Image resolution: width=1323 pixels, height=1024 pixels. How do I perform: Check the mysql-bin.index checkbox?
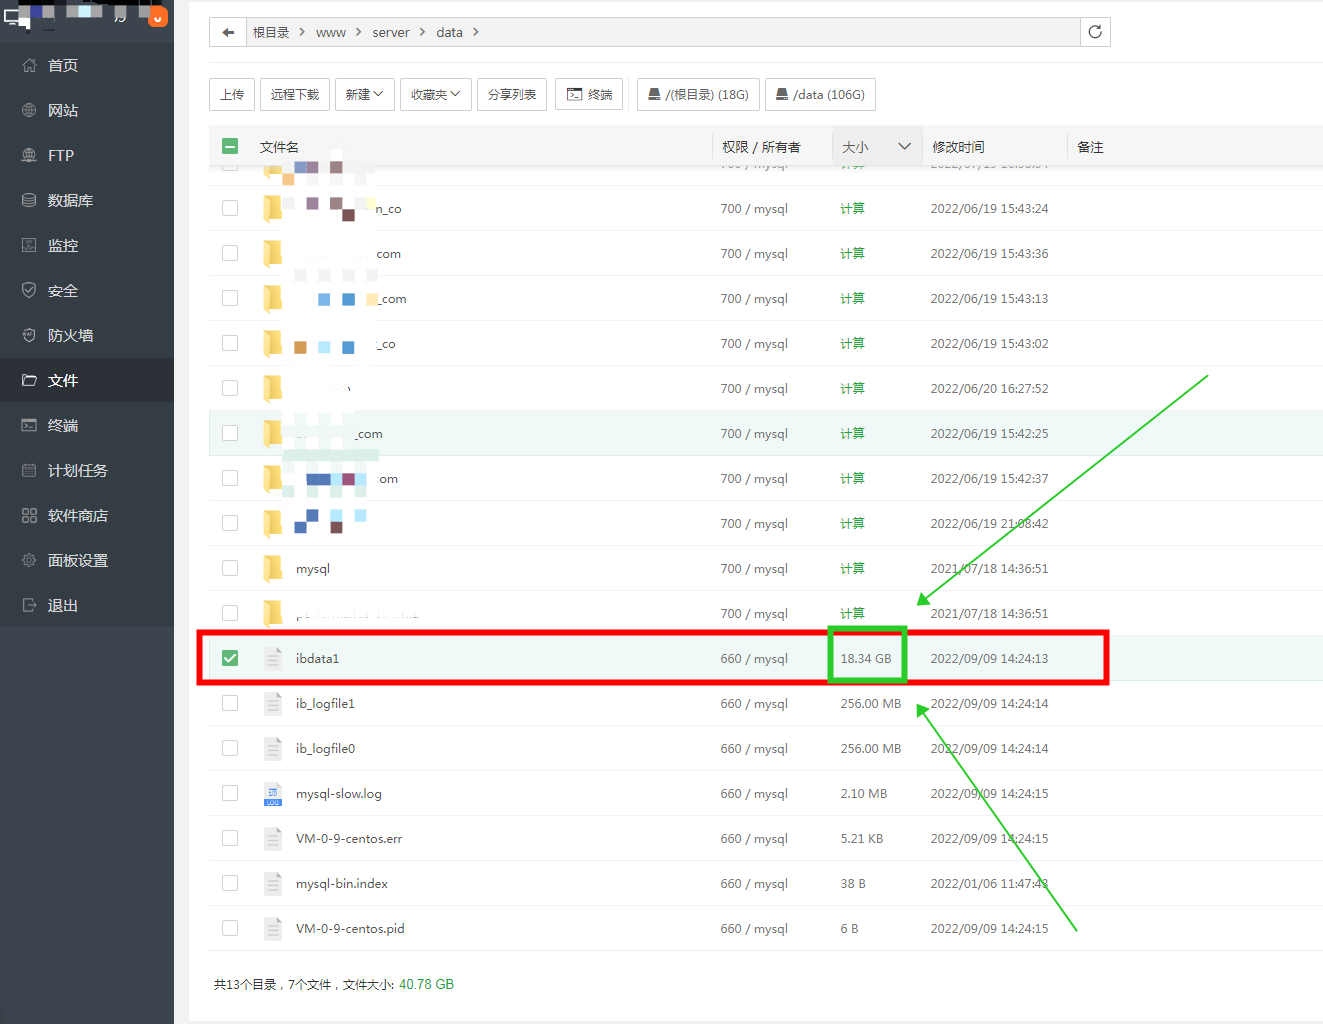230,883
